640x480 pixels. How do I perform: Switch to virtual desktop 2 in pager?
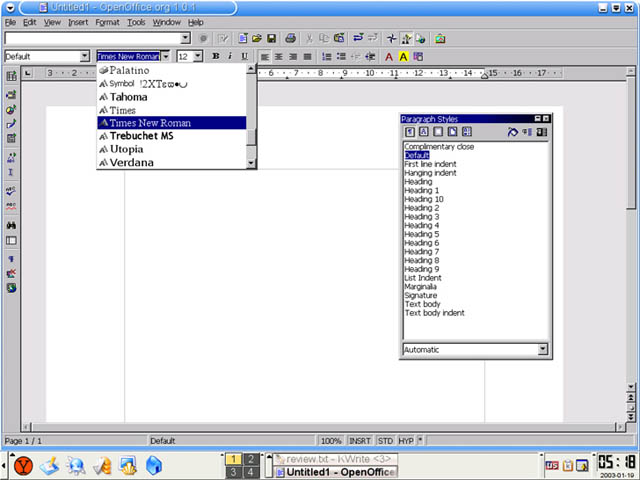[x=251, y=459]
